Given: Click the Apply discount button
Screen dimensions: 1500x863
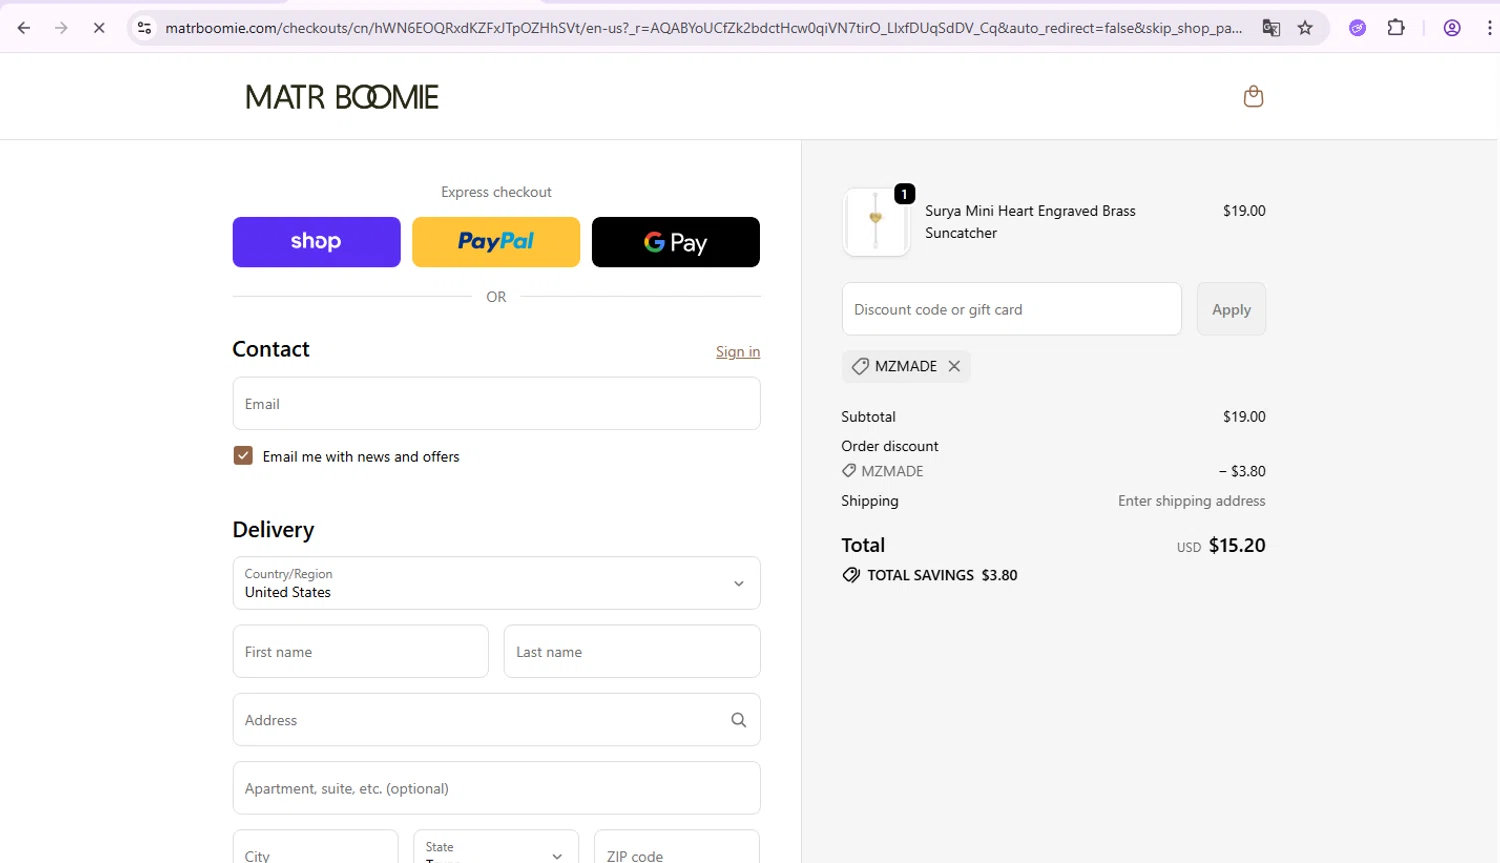Looking at the screenshot, I should pyautogui.click(x=1231, y=309).
